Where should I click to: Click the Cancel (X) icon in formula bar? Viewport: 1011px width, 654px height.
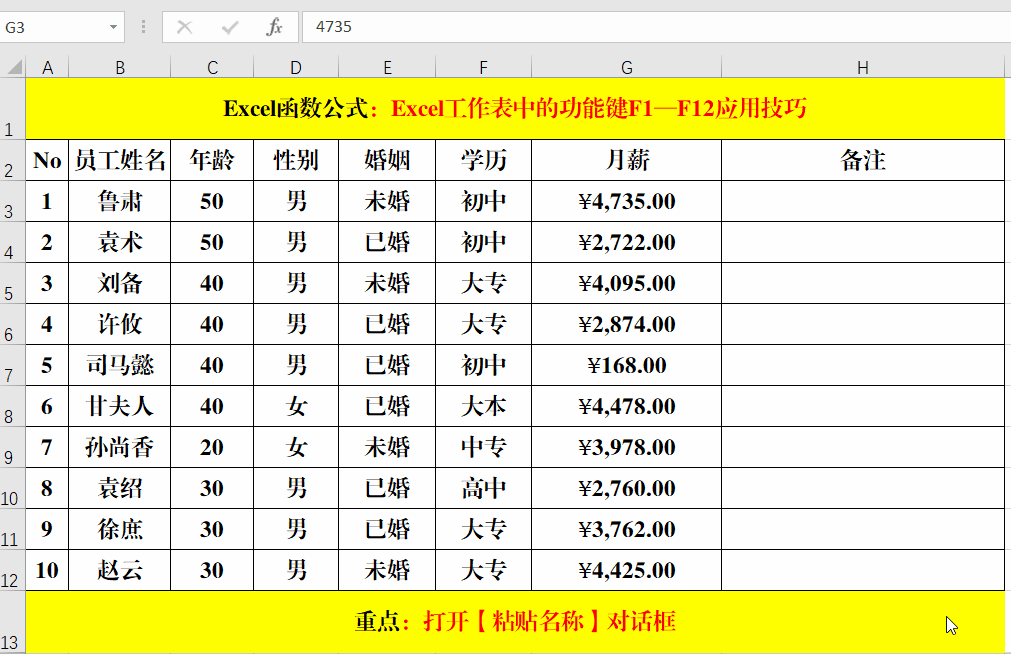(x=184, y=27)
